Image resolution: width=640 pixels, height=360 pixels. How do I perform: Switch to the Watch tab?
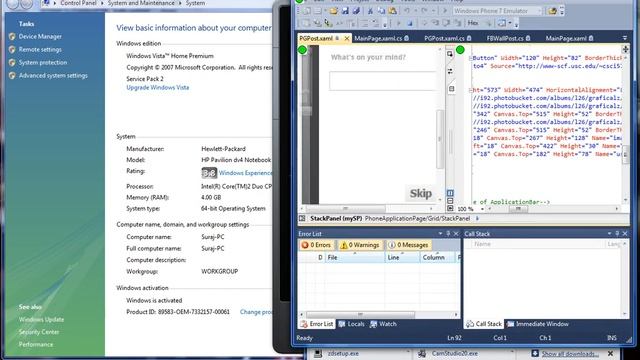(x=383, y=324)
